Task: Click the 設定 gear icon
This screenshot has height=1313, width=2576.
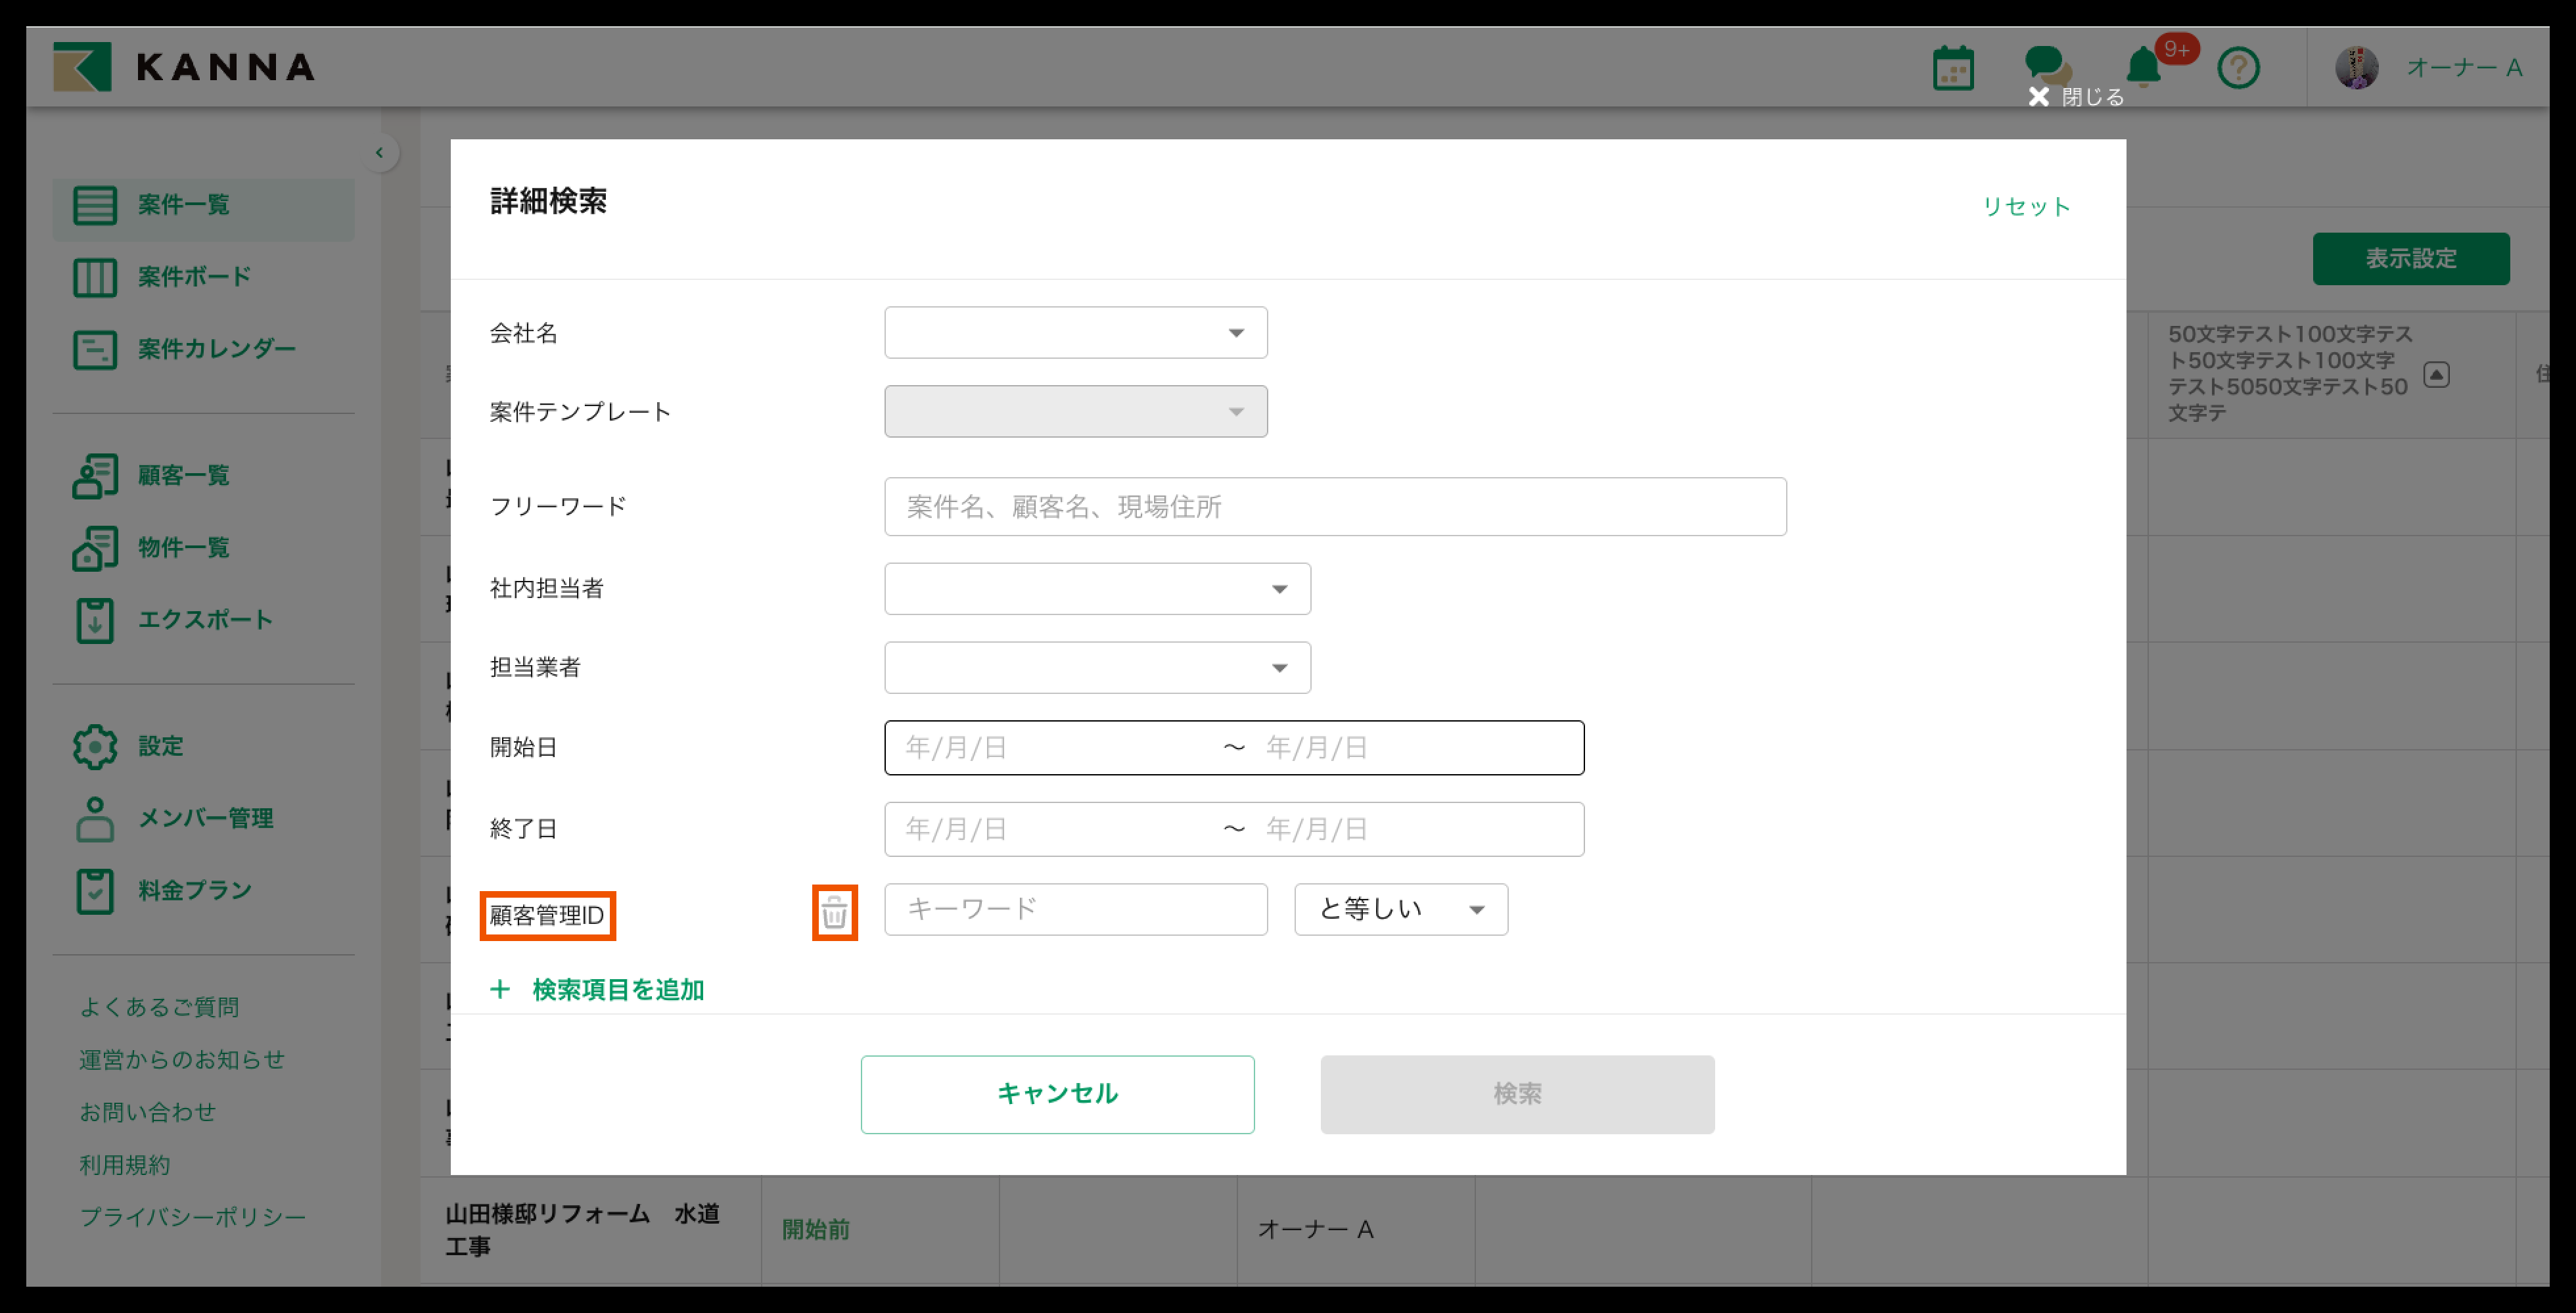Action: coord(95,746)
